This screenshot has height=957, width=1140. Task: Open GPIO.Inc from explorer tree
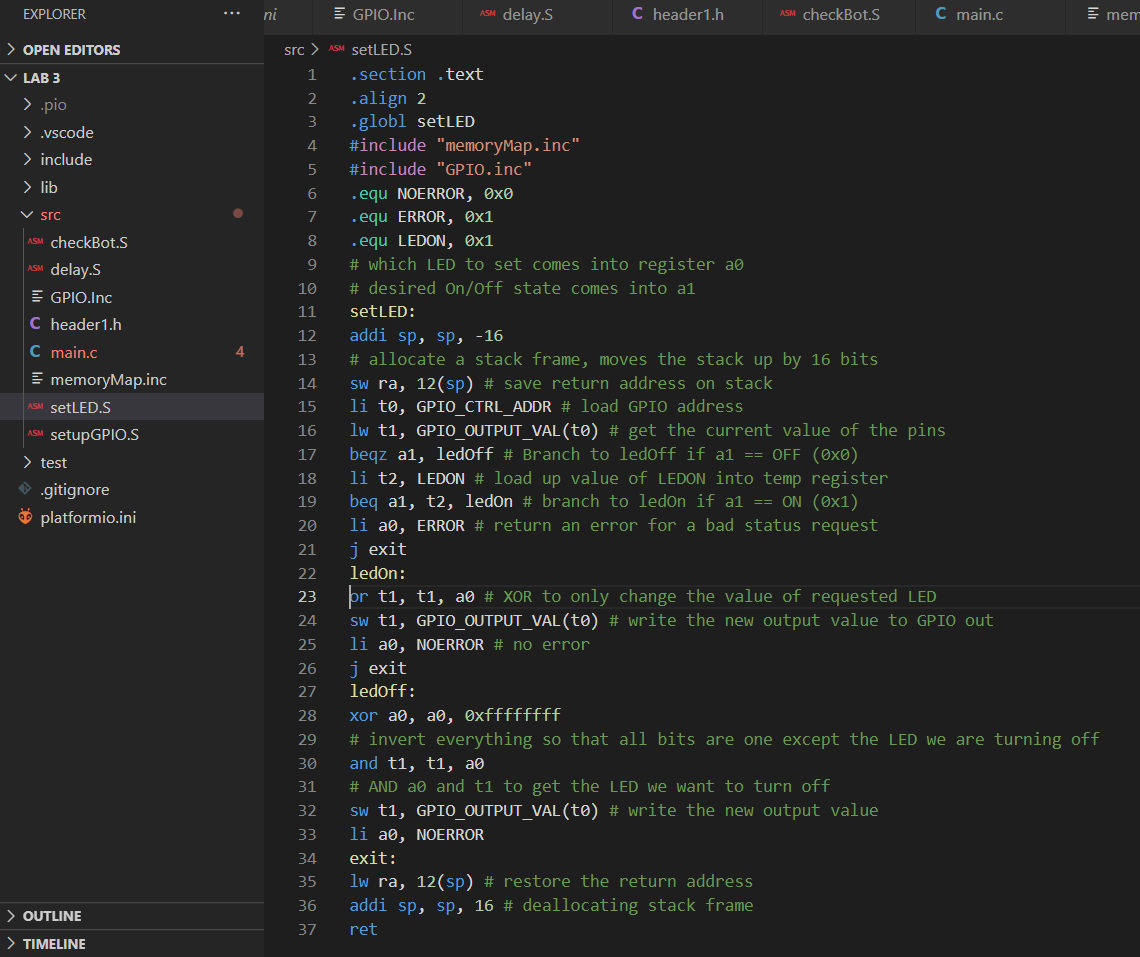point(81,297)
